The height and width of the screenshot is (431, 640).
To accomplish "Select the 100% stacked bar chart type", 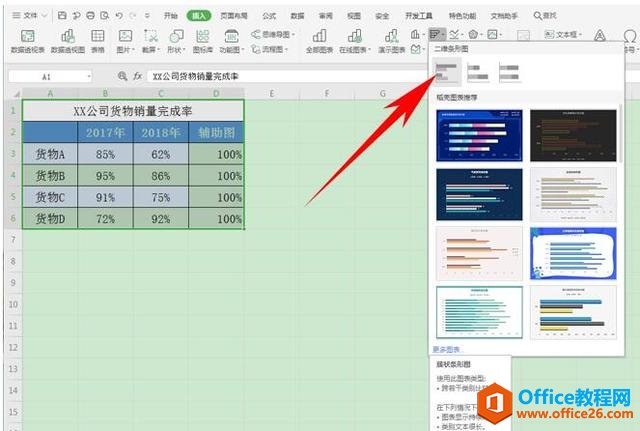I will point(509,72).
